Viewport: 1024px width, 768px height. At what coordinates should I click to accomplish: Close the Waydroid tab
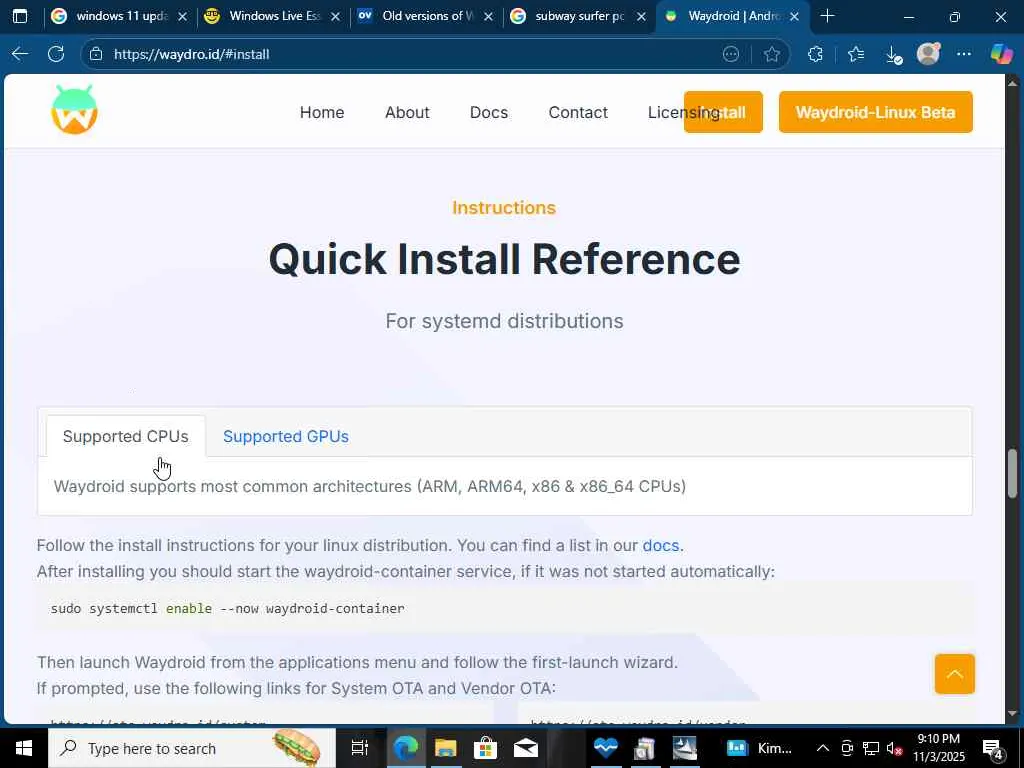[794, 16]
